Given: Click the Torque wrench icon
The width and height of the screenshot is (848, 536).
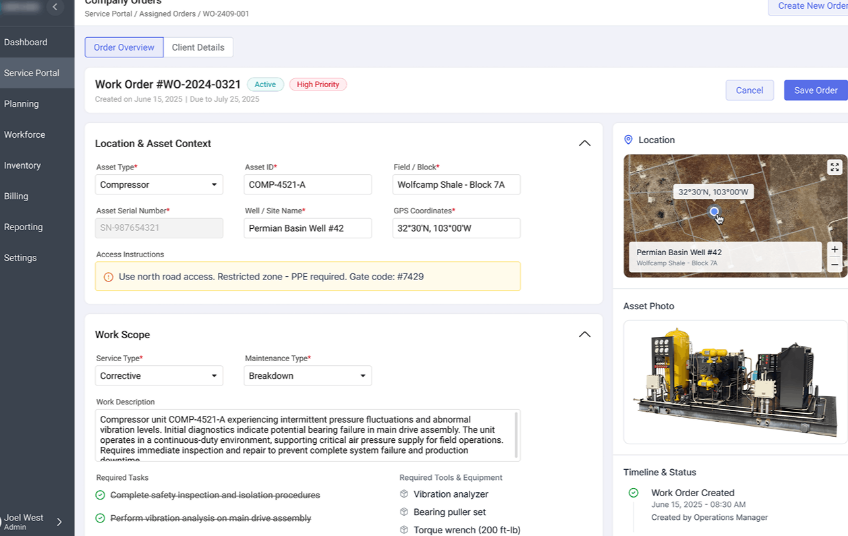Looking at the screenshot, I should [403, 530].
